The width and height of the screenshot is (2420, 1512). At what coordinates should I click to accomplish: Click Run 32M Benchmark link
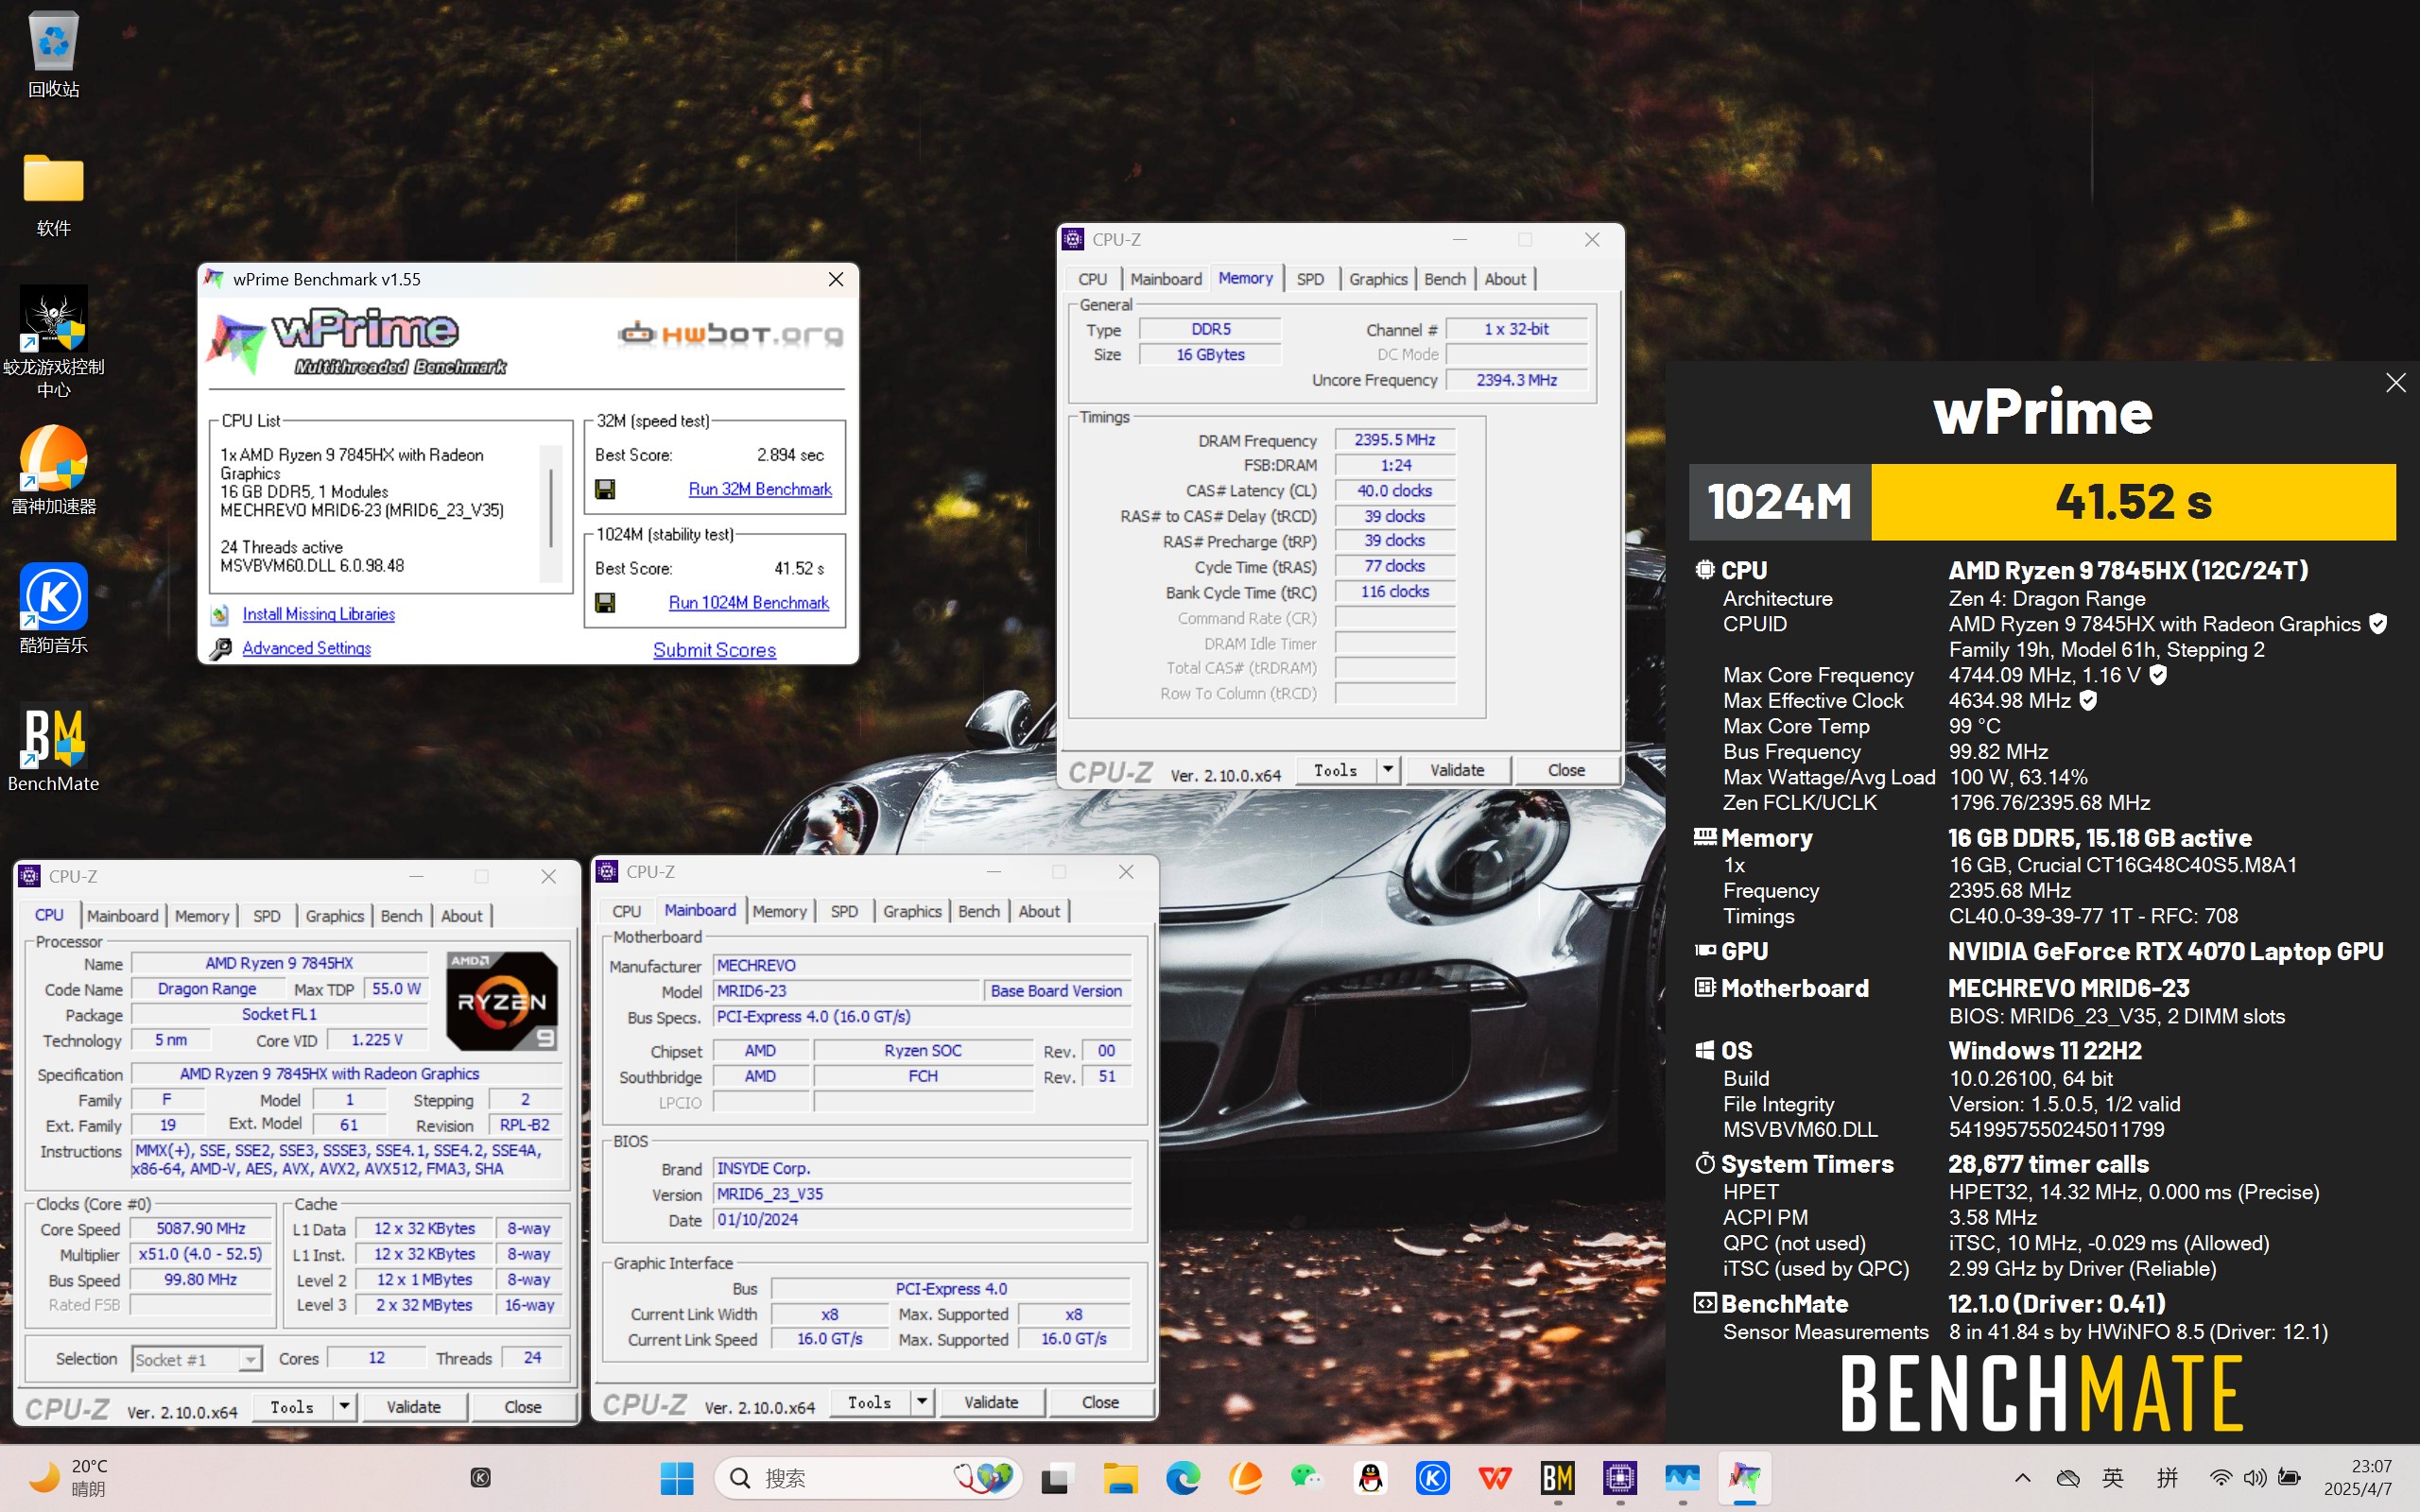[760, 489]
